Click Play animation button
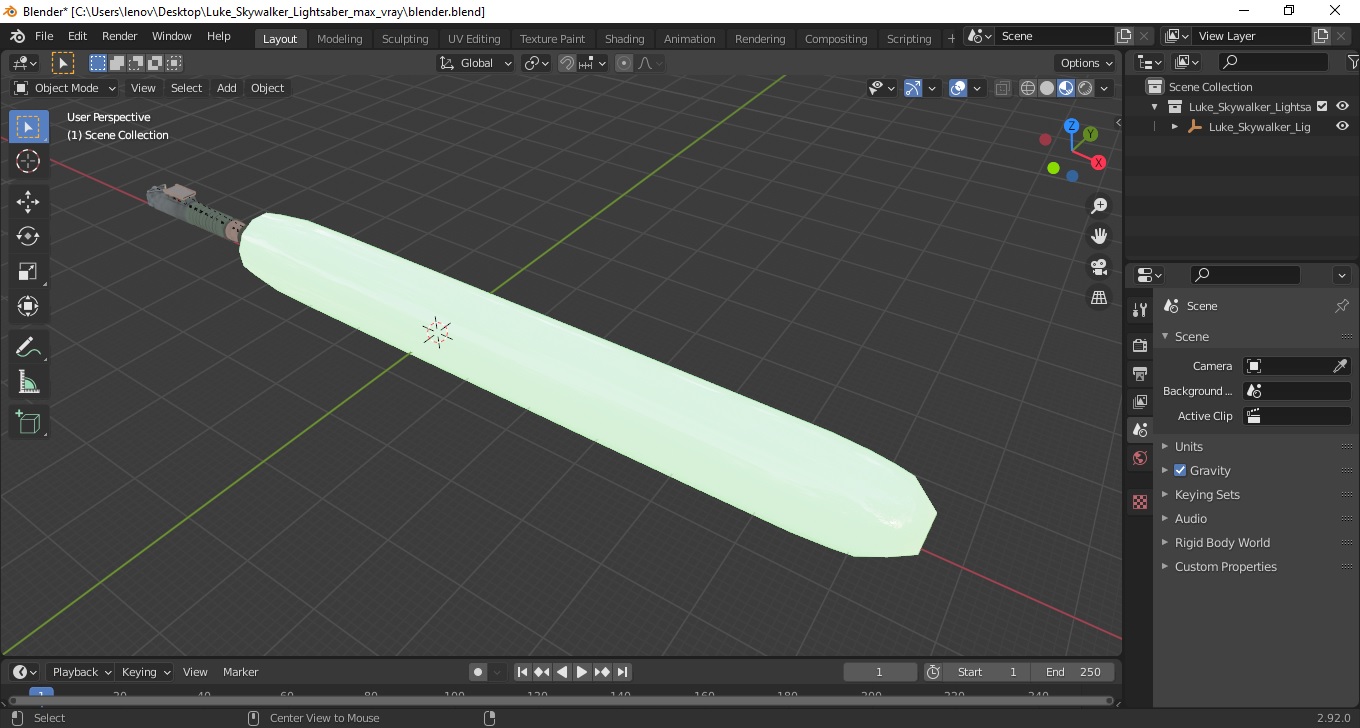Image resolution: width=1360 pixels, height=728 pixels. click(582, 672)
